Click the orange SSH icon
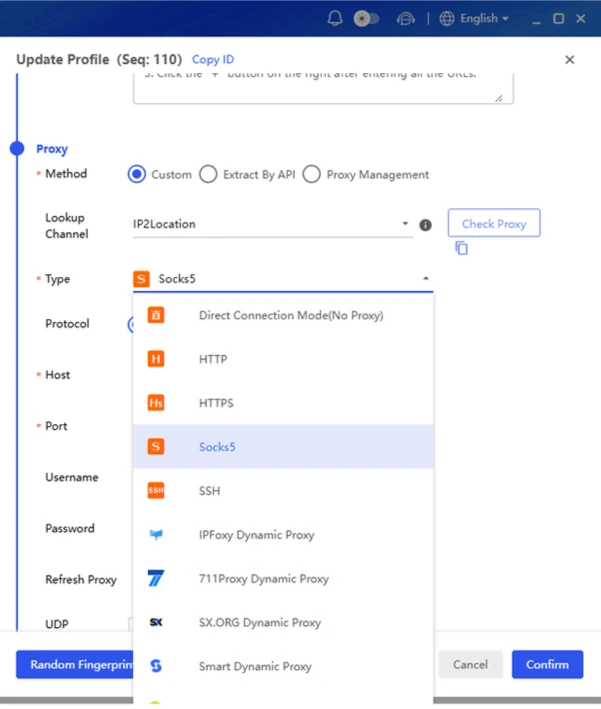Screen dimensions: 601x709 point(156,491)
